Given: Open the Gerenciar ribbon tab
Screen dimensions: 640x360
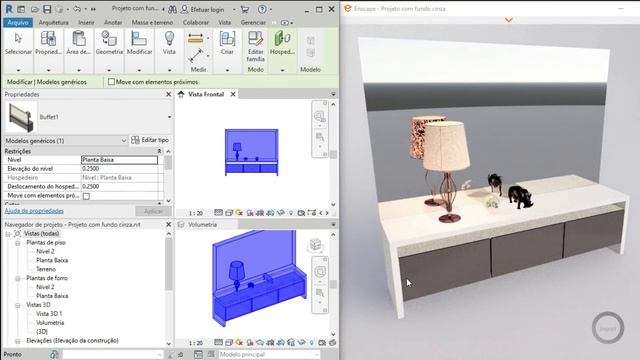Looking at the screenshot, I should tap(253, 22).
